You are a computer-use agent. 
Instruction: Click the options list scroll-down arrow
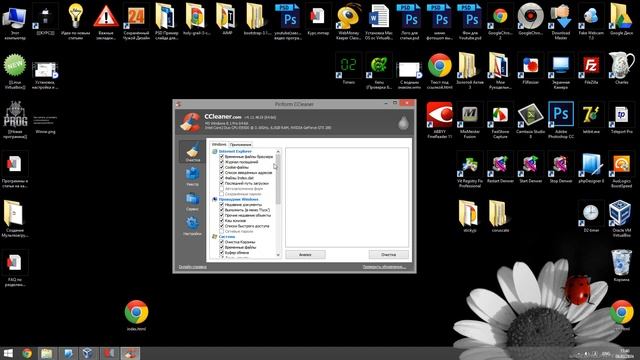click(x=278, y=255)
